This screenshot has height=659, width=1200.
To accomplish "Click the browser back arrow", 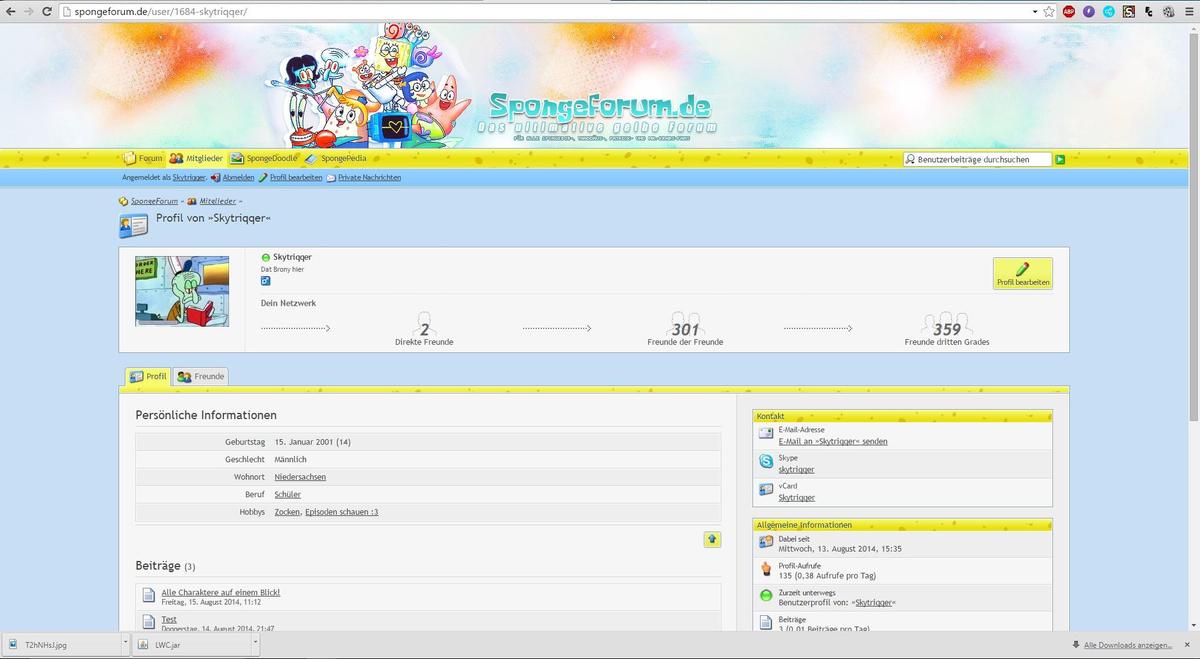I will coord(10,11).
